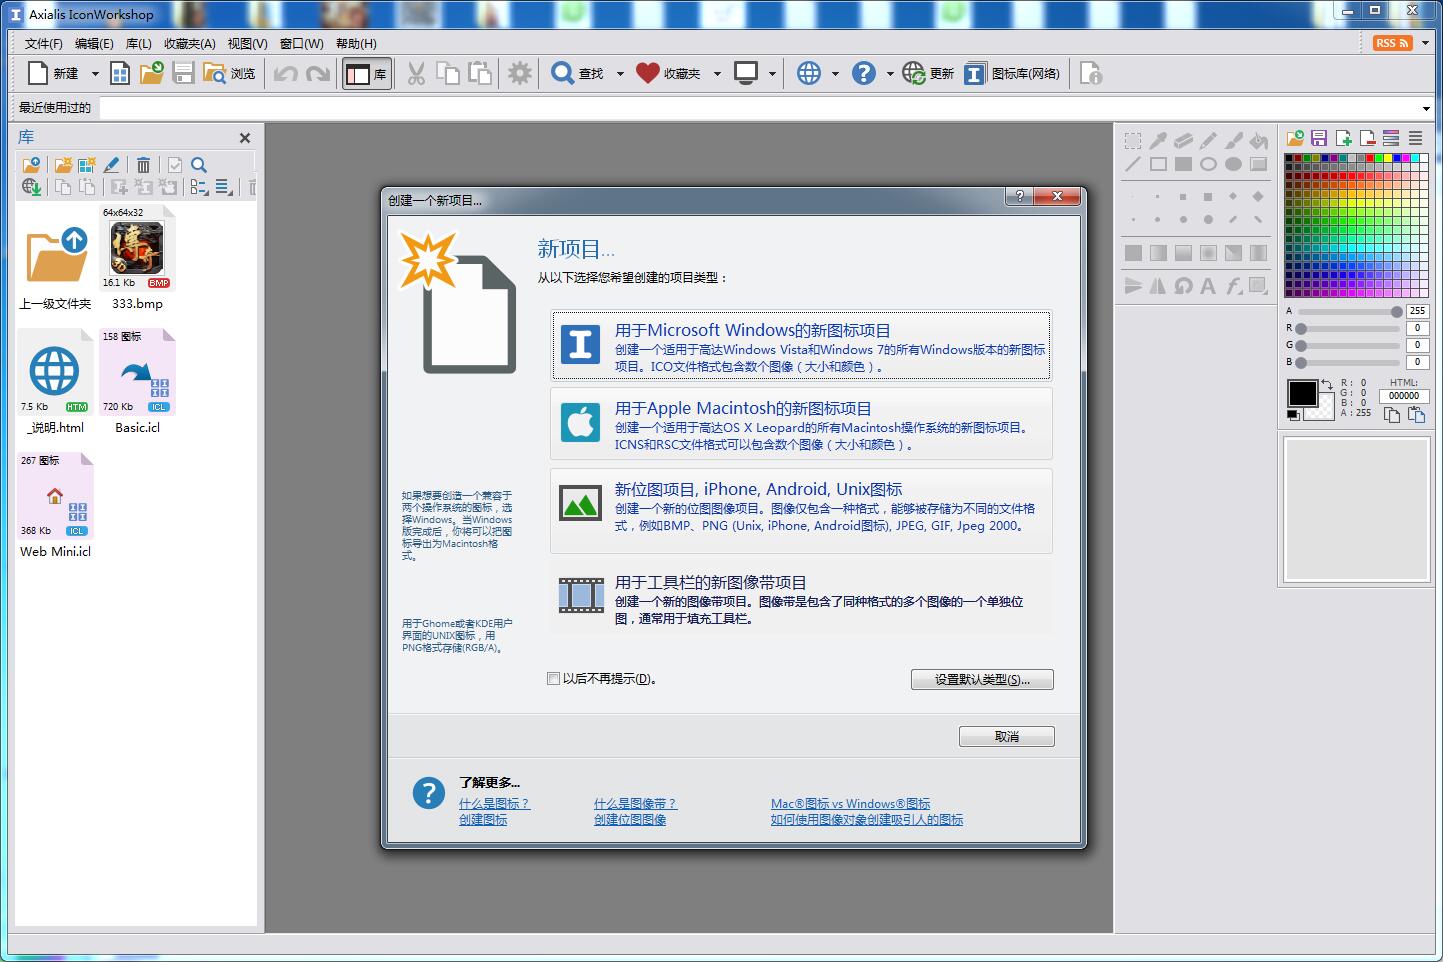Expand the Search (查找) dropdown arrow
Screen dimensions: 1443x962
click(620, 74)
